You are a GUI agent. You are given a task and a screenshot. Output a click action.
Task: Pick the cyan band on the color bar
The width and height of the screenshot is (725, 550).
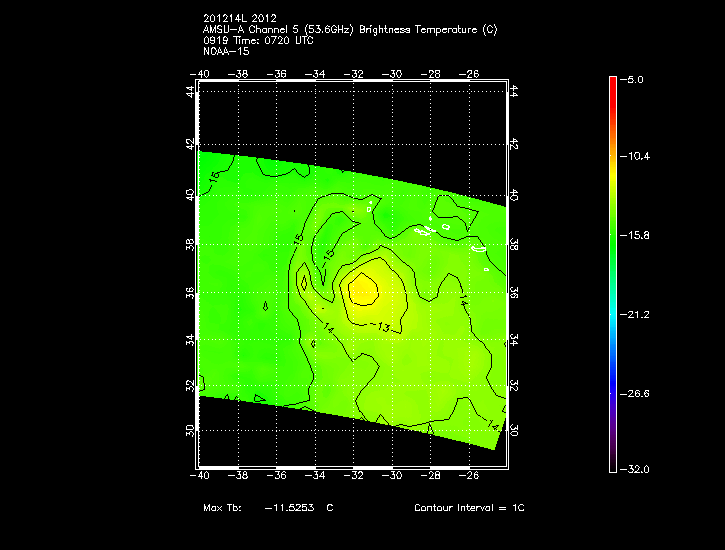click(613, 305)
